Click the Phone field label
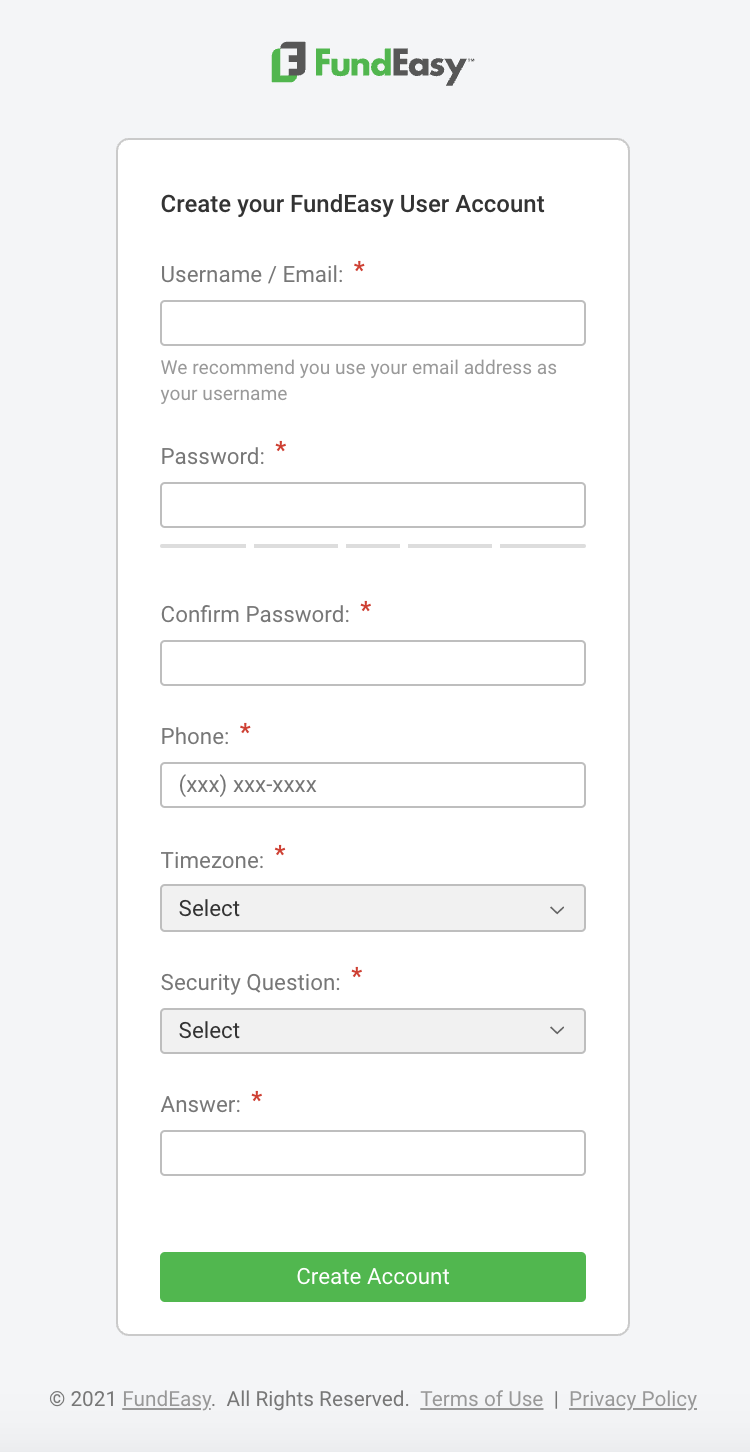 click(195, 736)
